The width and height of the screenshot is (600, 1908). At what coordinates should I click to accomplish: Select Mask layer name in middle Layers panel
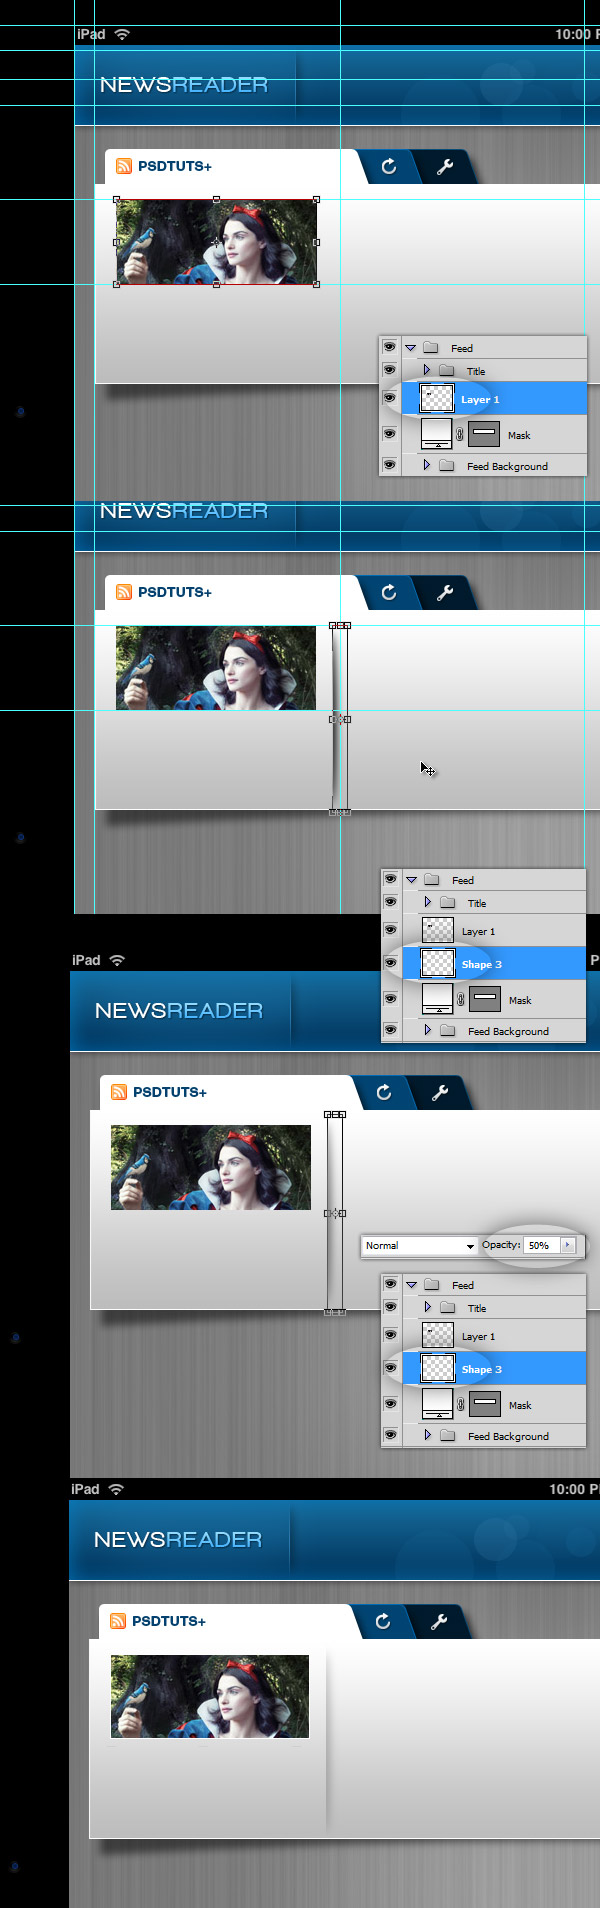(520, 1000)
